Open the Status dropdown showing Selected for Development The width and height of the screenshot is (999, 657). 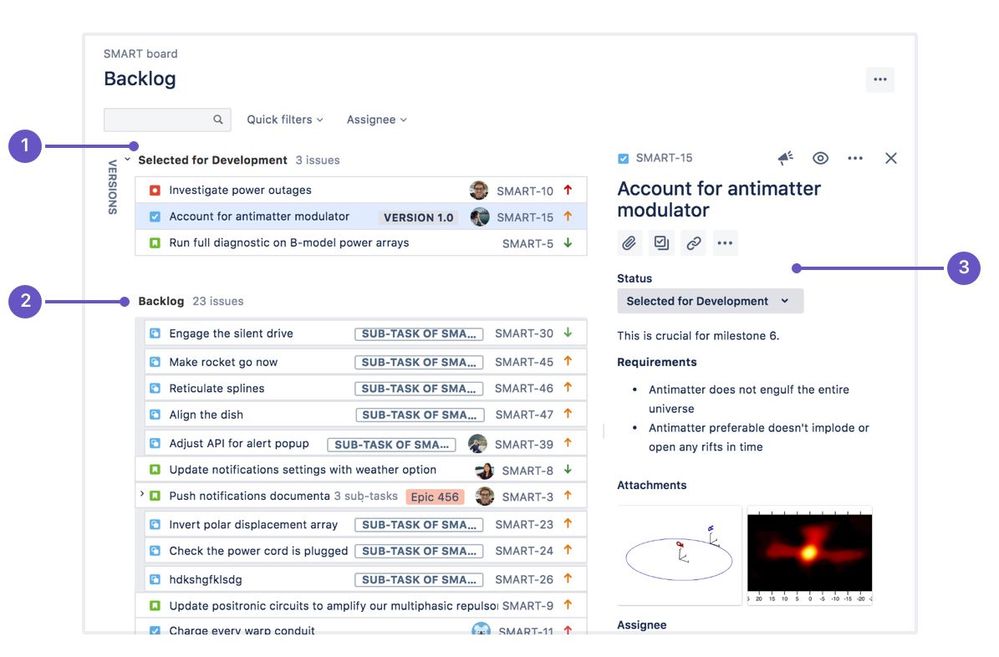point(710,300)
